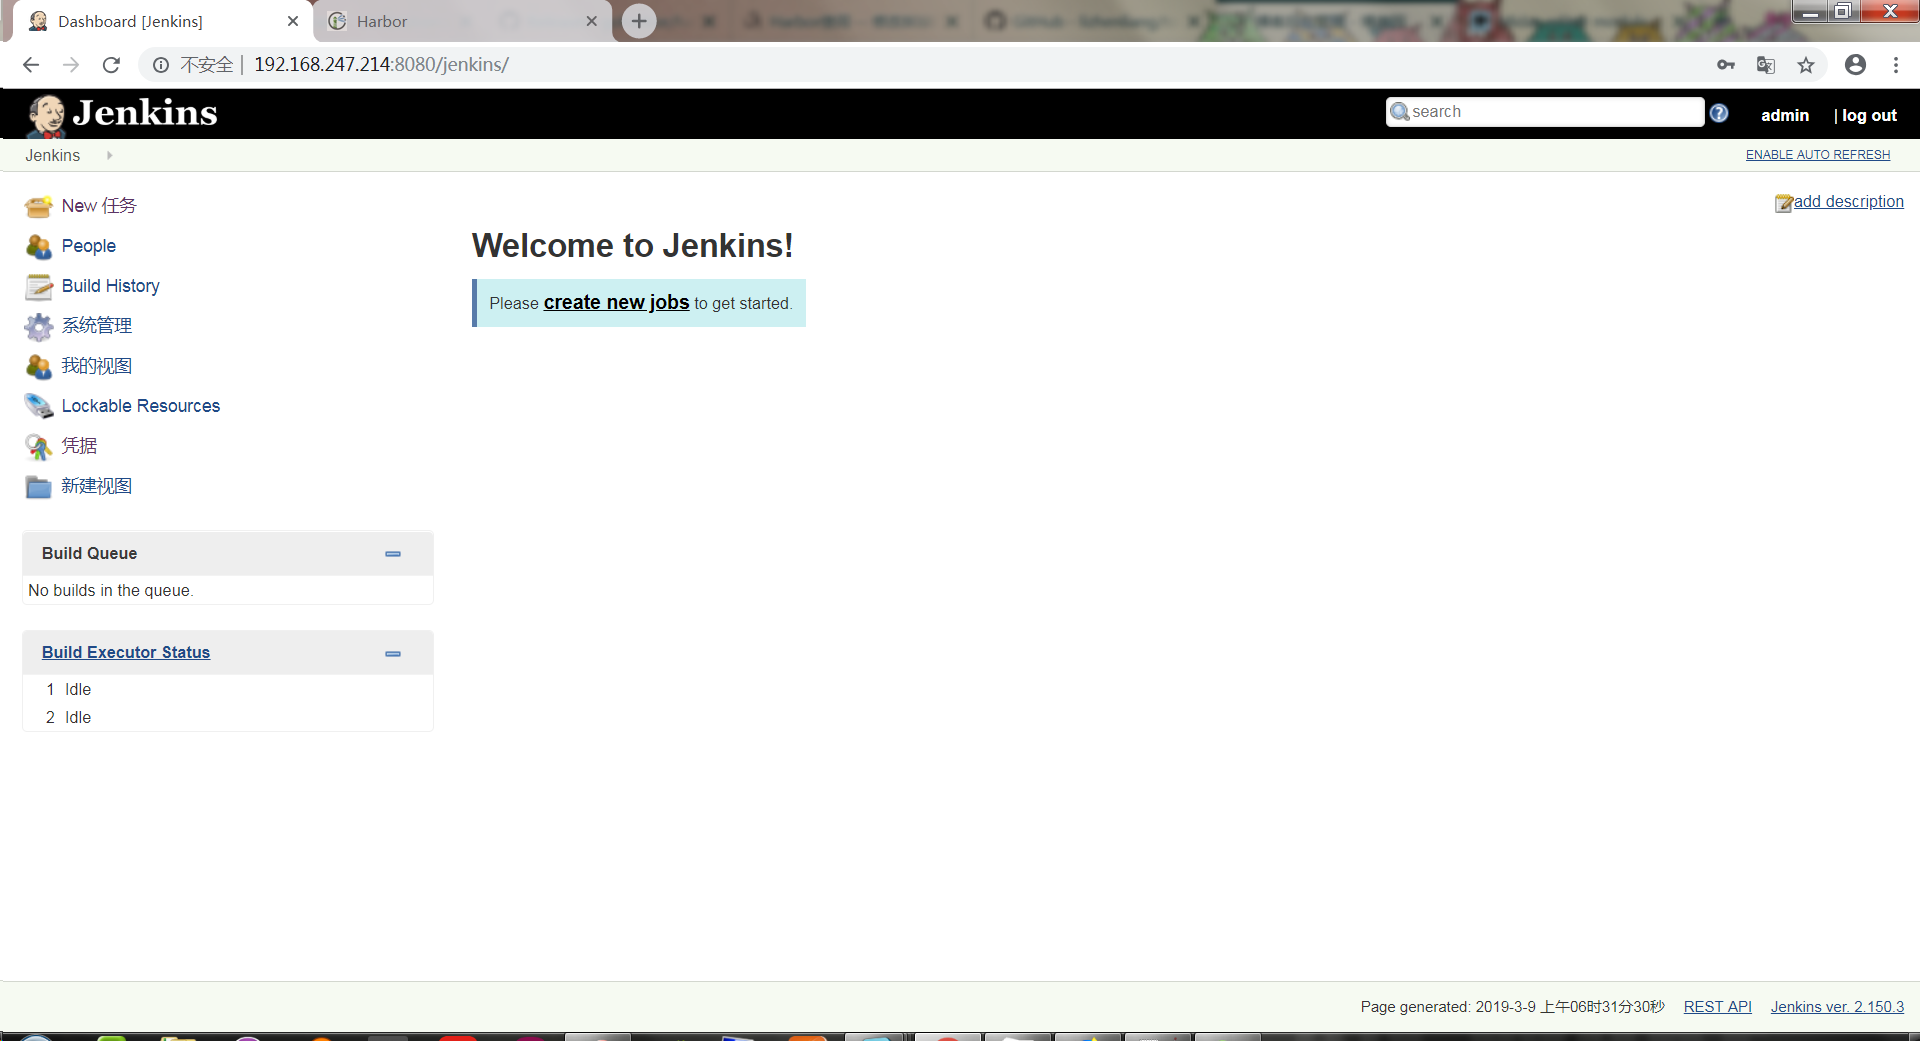
Task: Open New 任务 menu link
Action: [x=99, y=206]
